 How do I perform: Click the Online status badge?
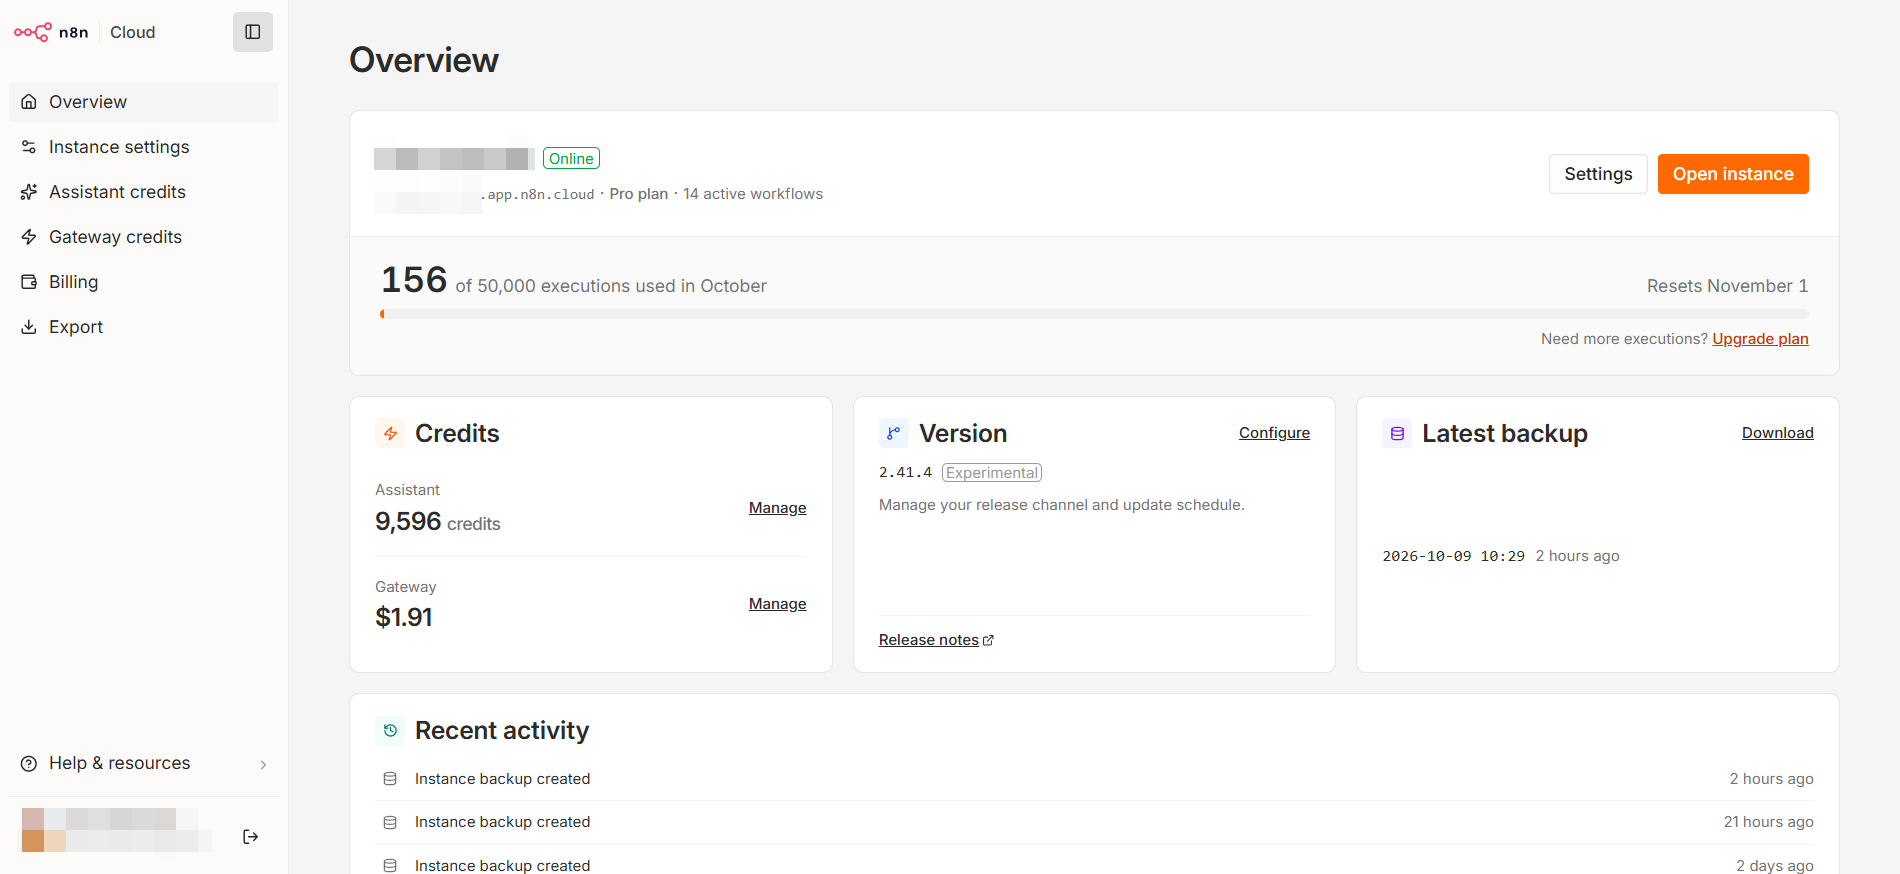coord(571,159)
